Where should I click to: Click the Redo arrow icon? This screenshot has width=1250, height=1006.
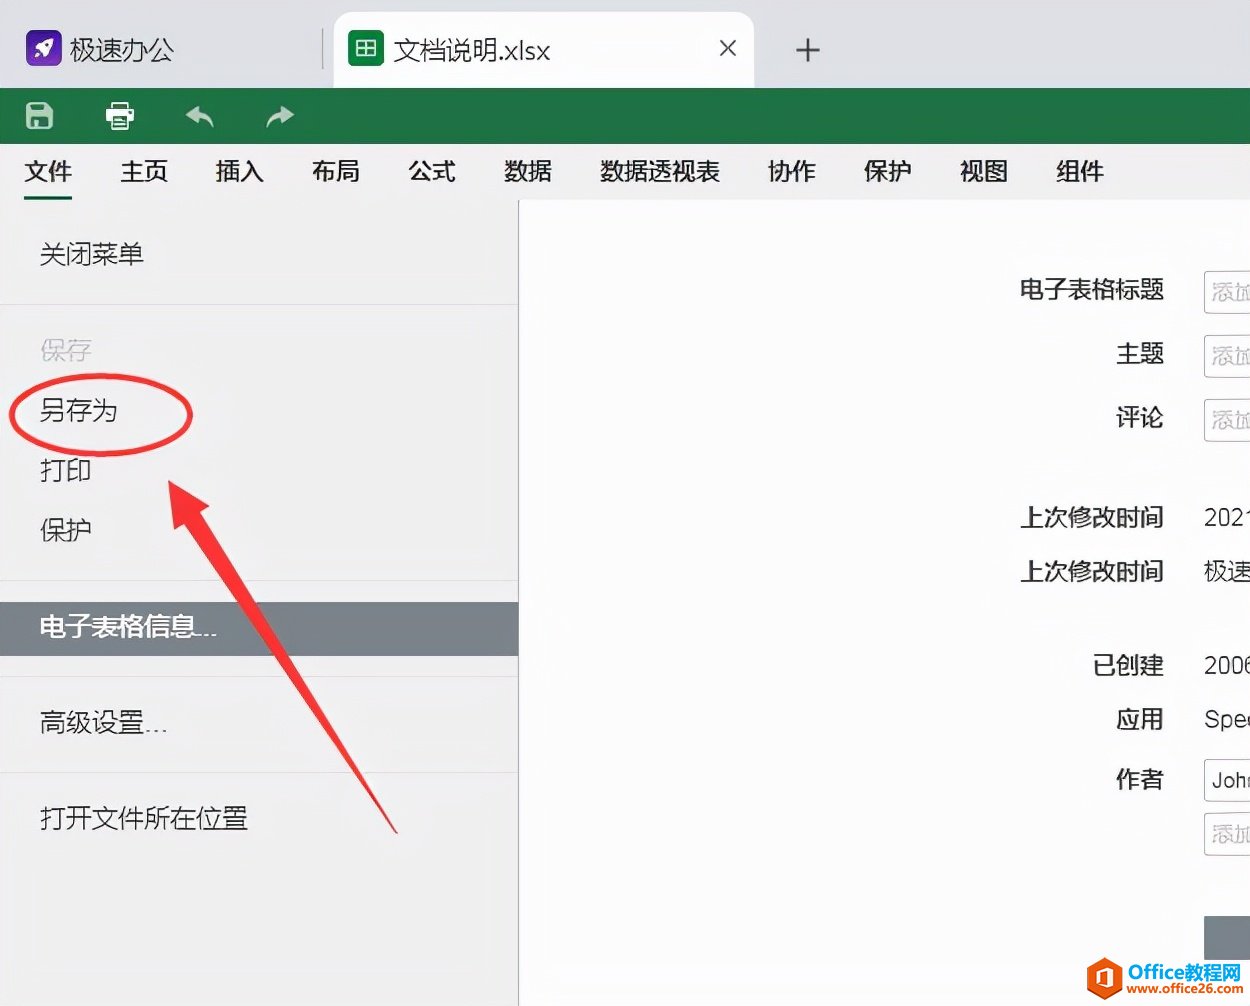[278, 115]
